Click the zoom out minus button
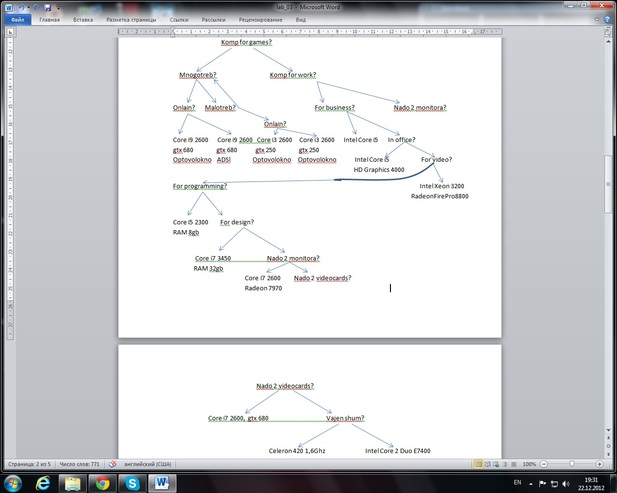 coord(543,464)
